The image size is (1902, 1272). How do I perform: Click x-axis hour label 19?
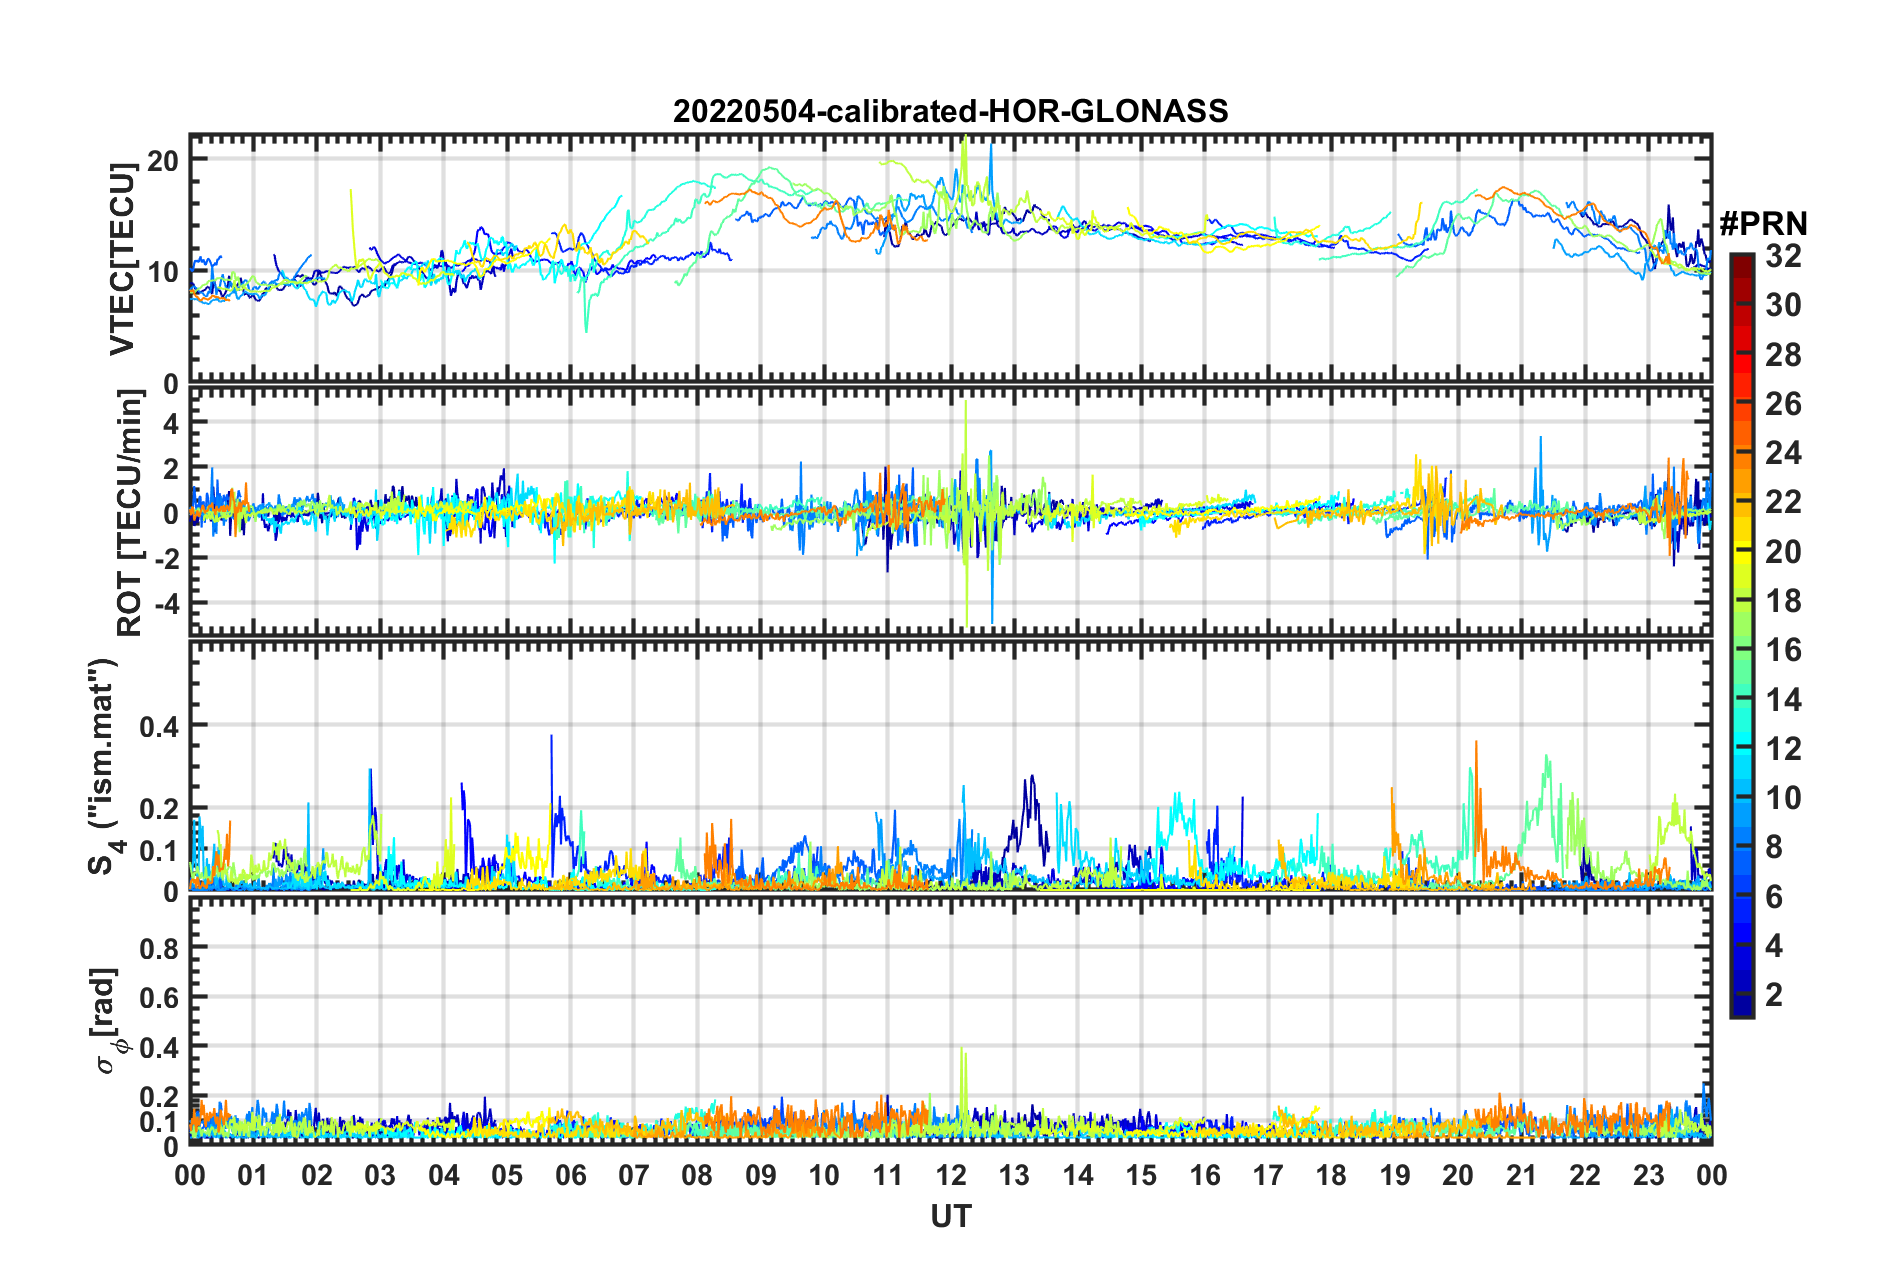coord(1395,1175)
